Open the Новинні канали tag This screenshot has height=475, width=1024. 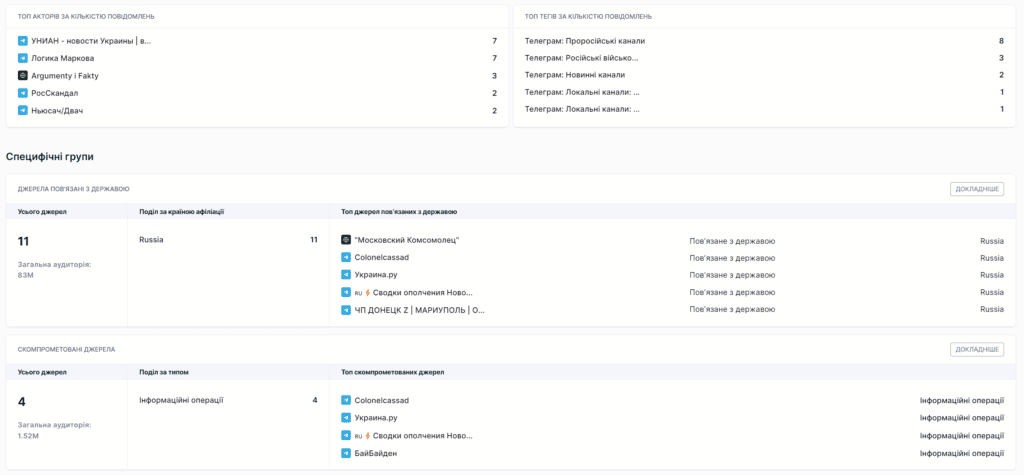point(575,75)
